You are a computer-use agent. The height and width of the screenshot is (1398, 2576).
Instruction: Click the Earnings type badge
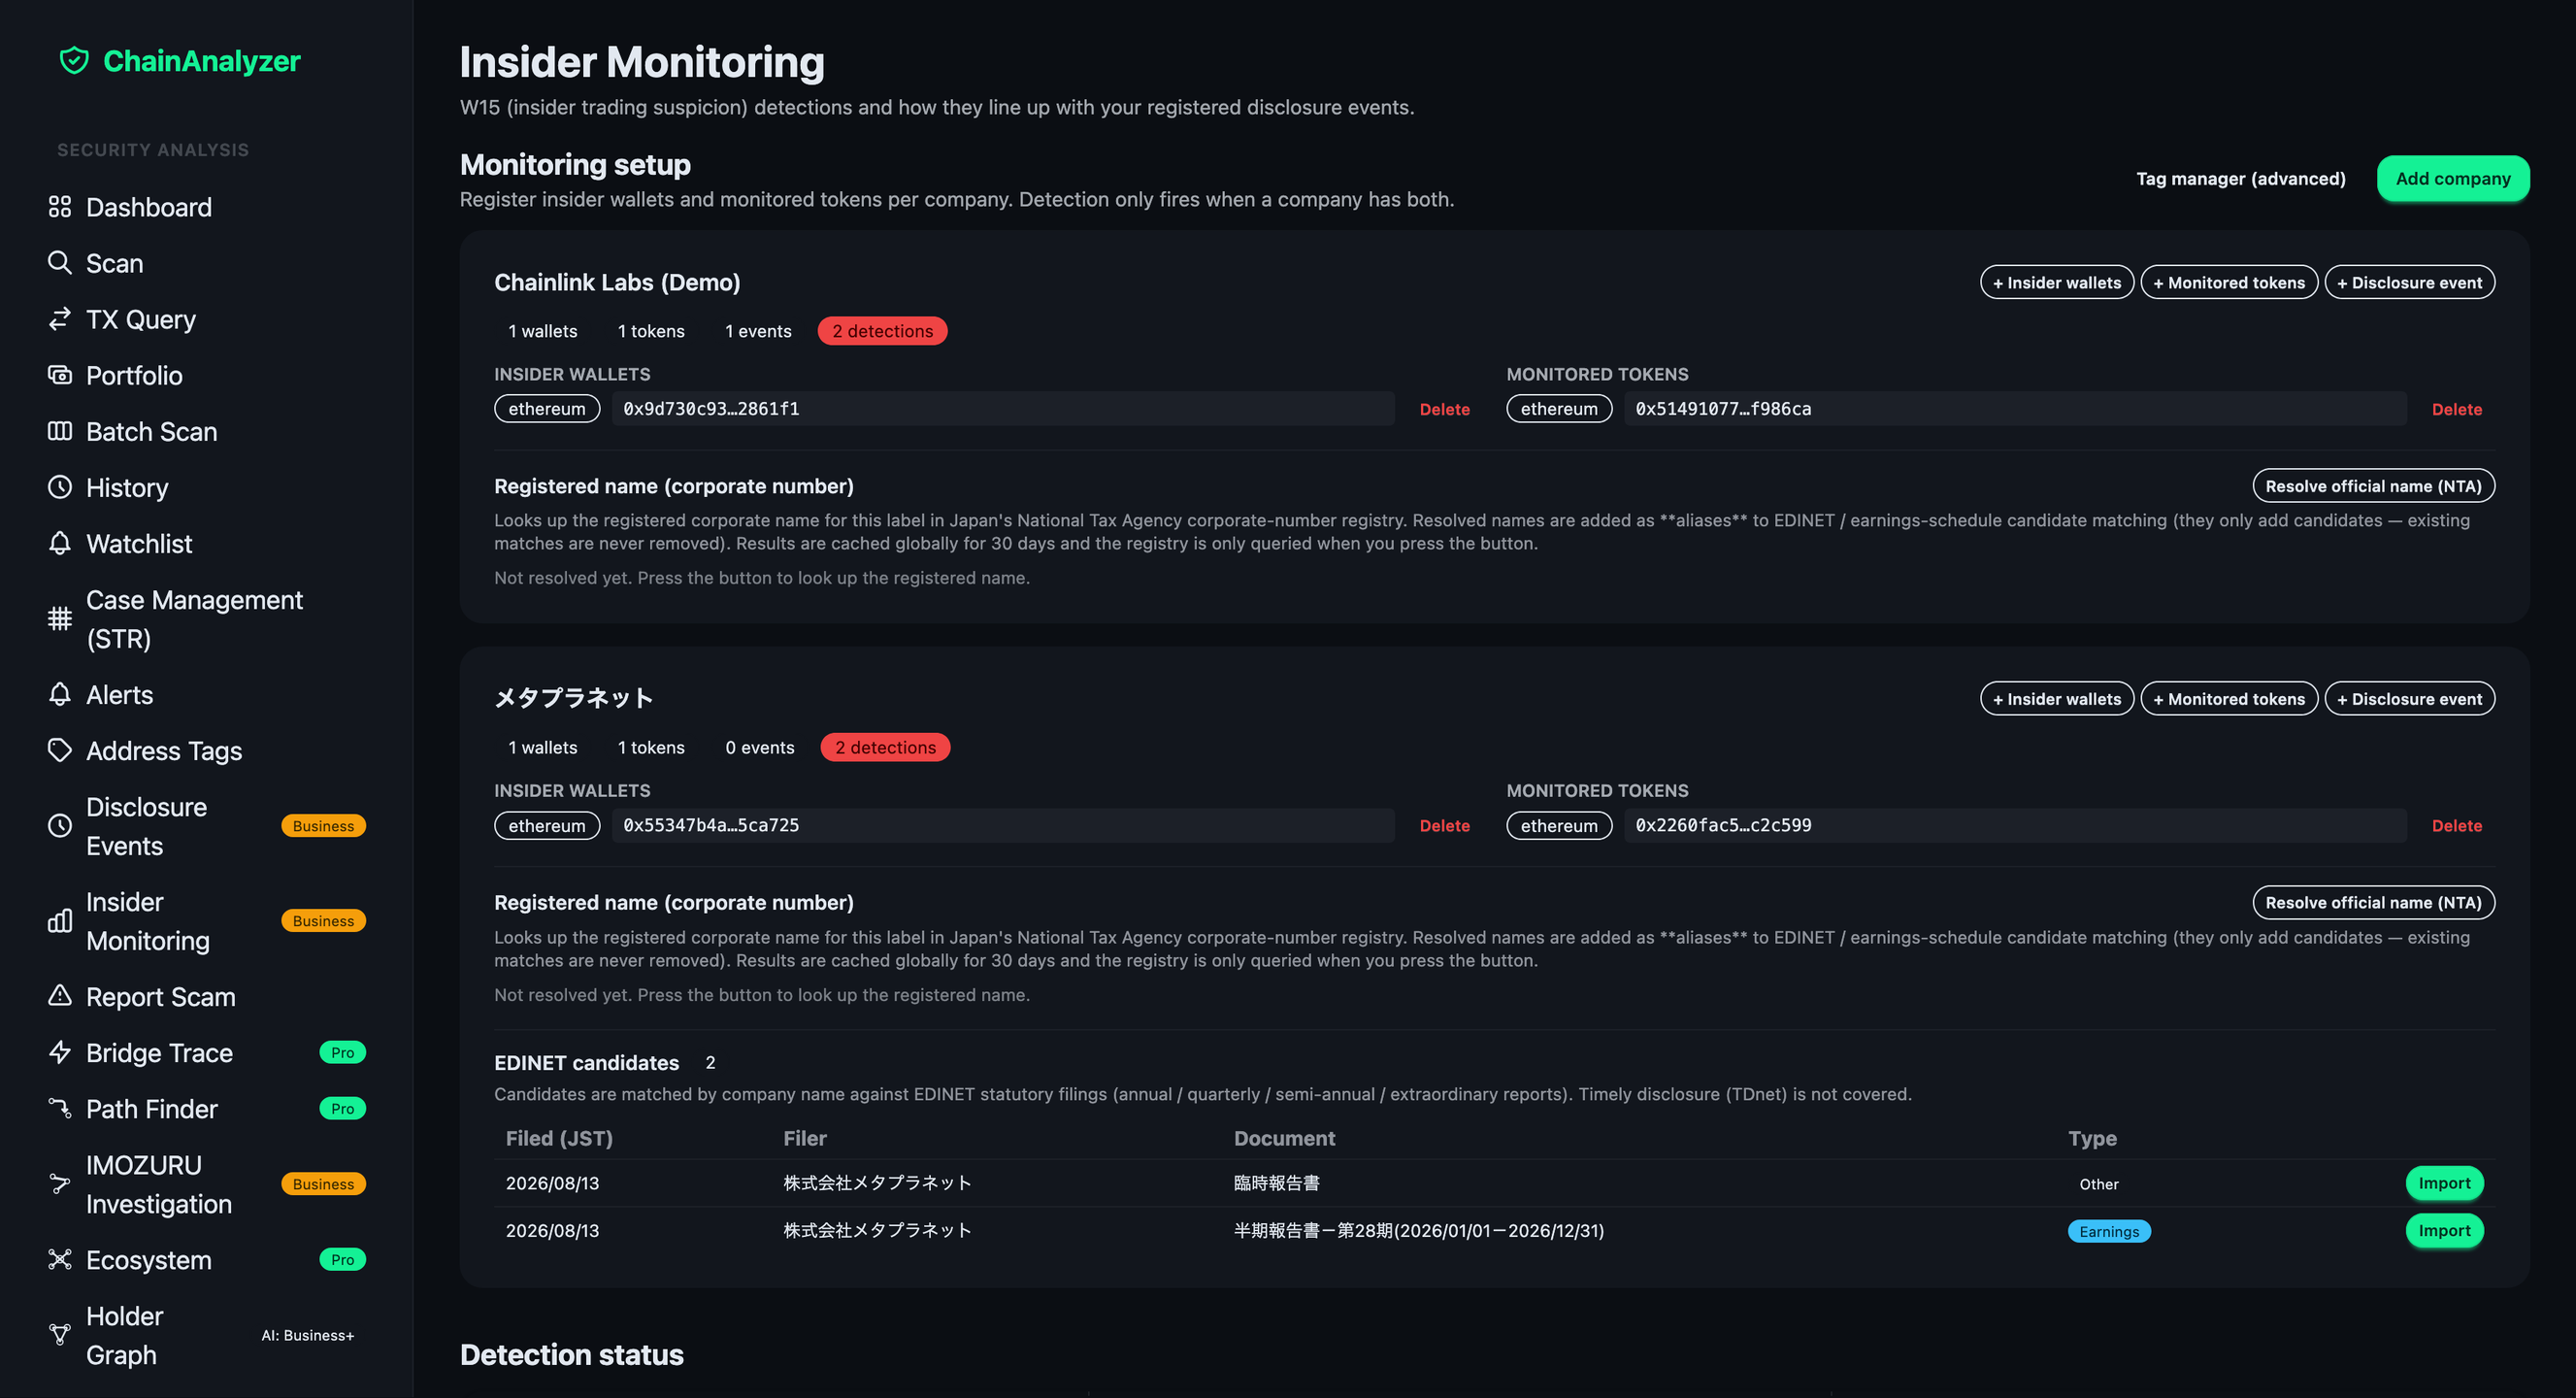[2109, 1231]
